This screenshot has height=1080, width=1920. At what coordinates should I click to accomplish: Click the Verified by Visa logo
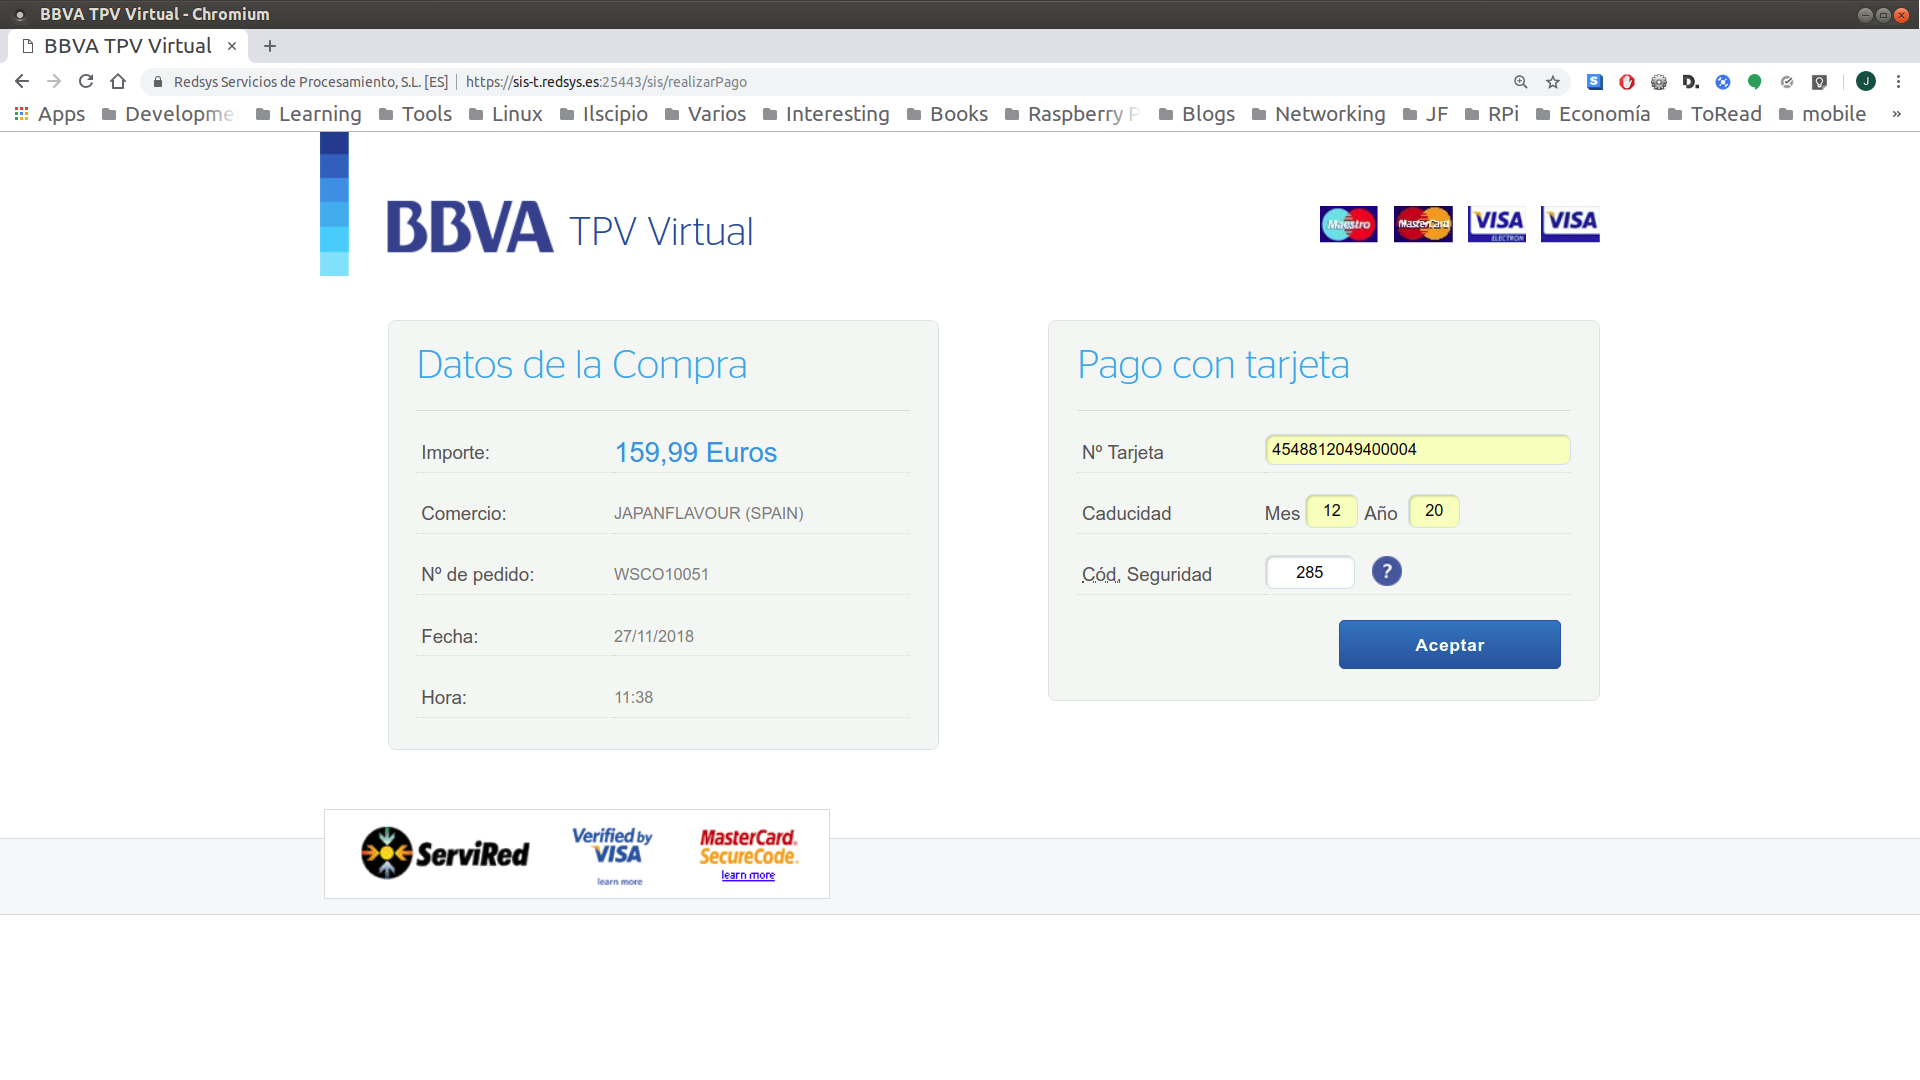pos(612,848)
